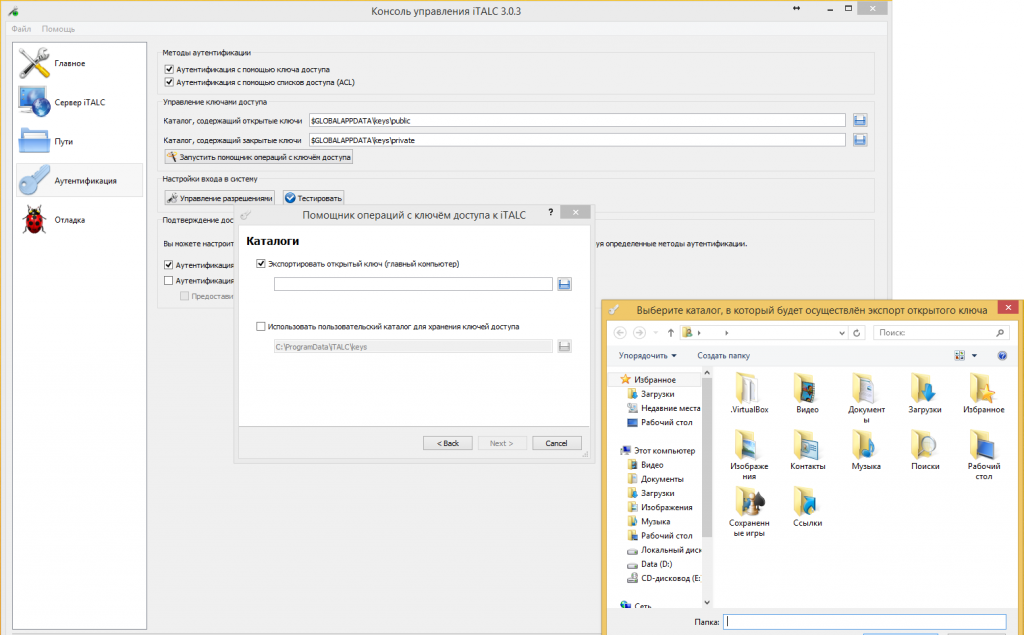This screenshot has height=635, width=1024.
Task: Expand the Упорядочить dropdown
Action: click(x=647, y=355)
